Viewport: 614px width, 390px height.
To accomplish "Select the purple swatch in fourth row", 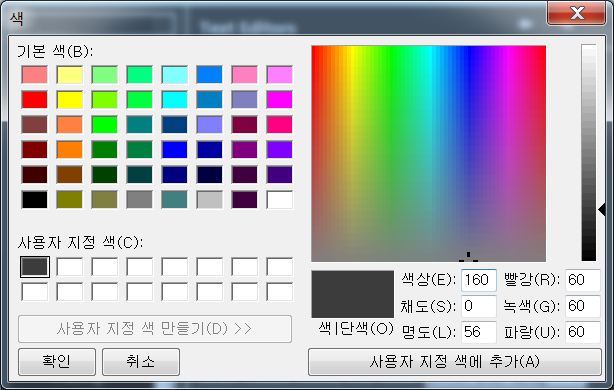I will point(245,150).
